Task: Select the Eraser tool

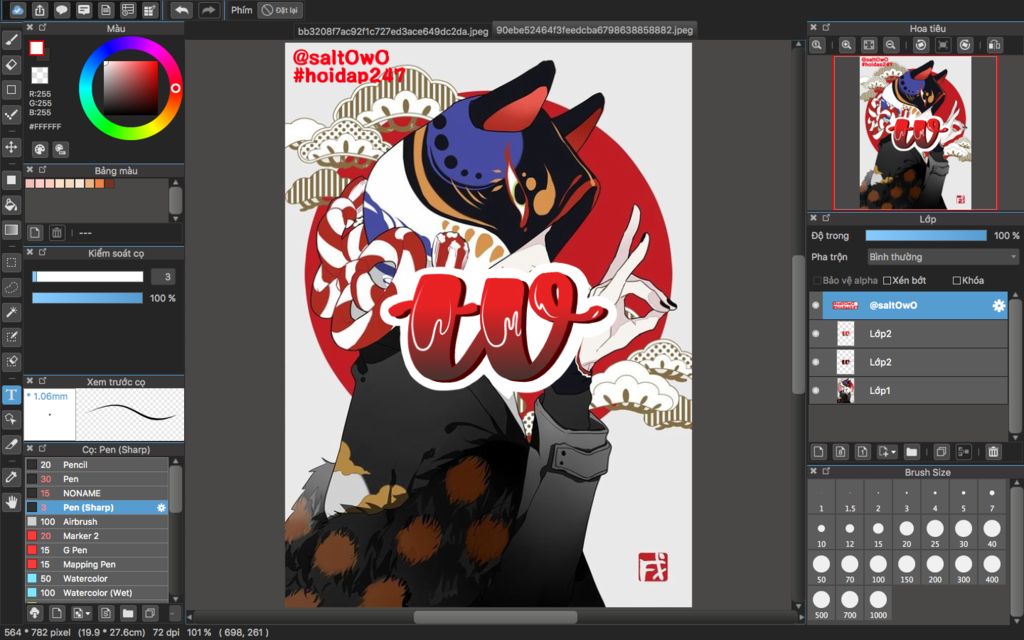Action: tap(12, 65)
